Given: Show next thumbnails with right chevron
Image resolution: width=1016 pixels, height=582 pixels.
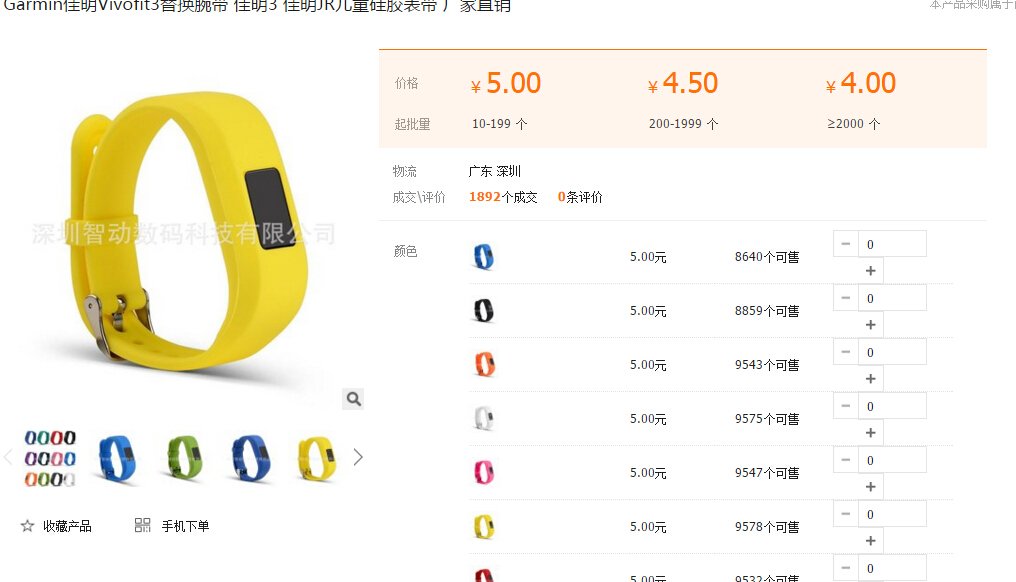Looking at the screenshot, I should point(358,458).
